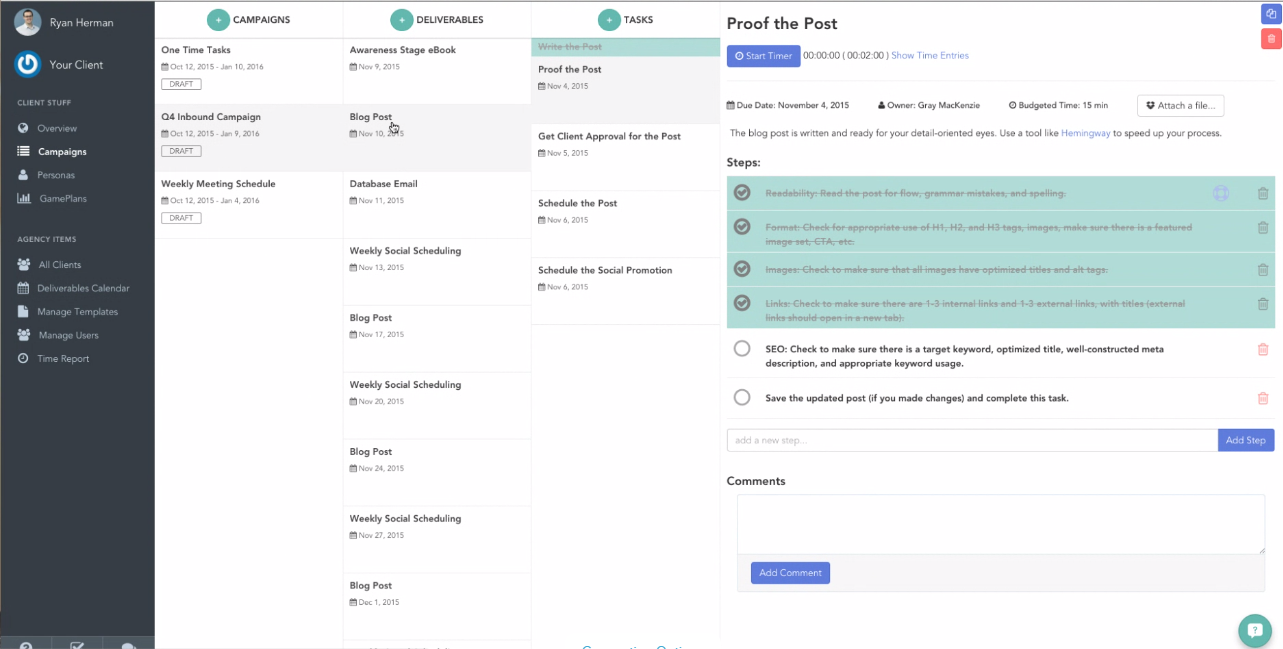The image size is (1283, 649).
Task: Open the help chat bubble
Action: coord(1255,631)
